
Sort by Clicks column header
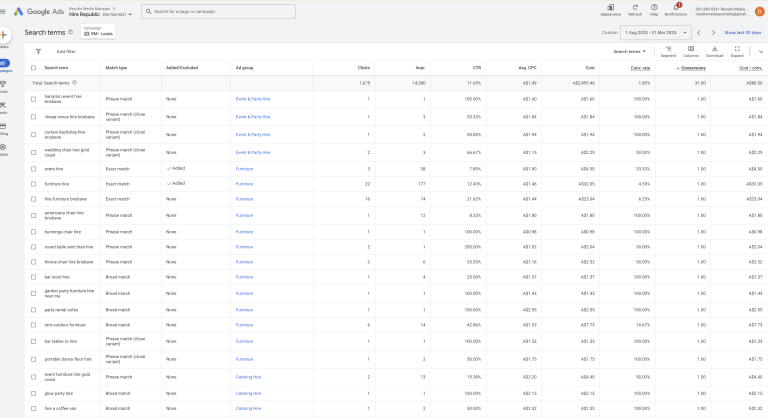pyautogui.click(x=363, y=68)
